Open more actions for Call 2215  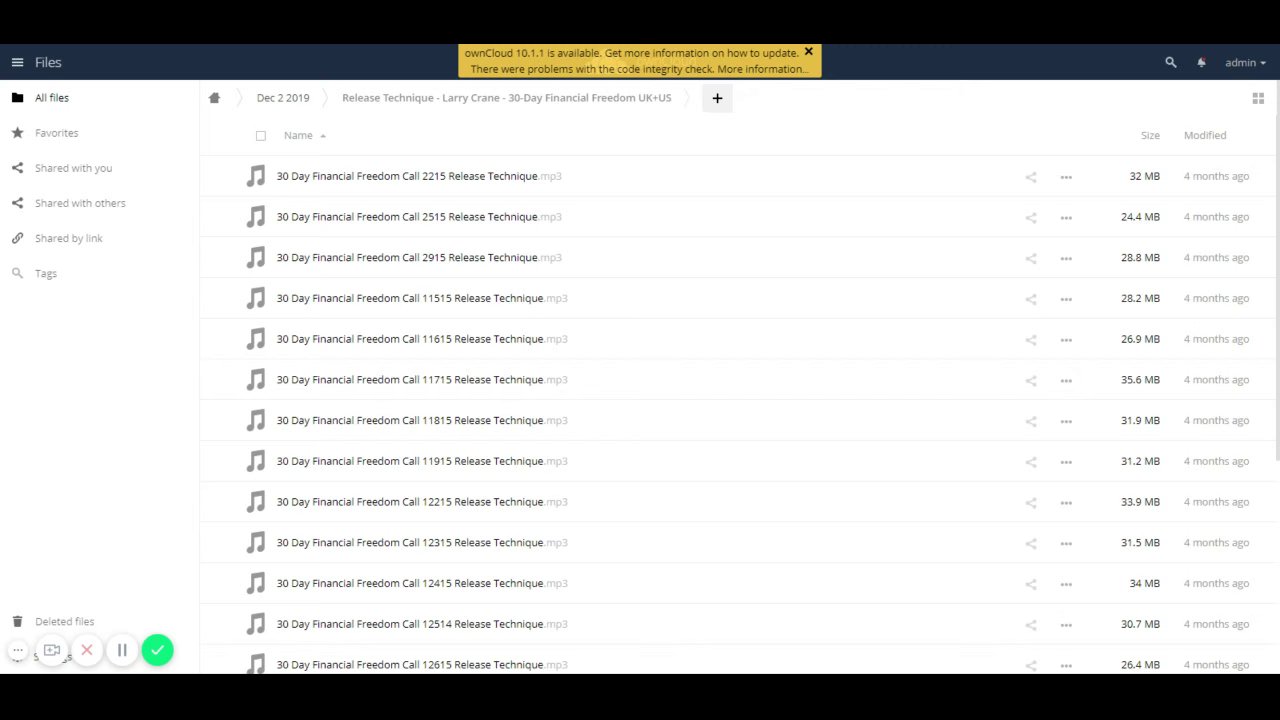pyautogui.click(x=1066, y=177)
